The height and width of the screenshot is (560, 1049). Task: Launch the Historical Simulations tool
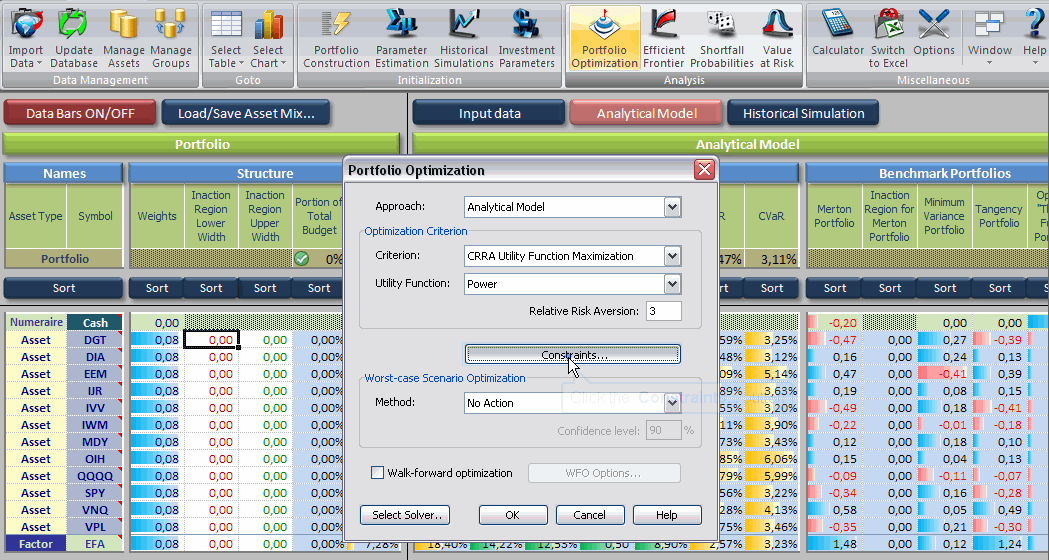(x=464, y=24)
